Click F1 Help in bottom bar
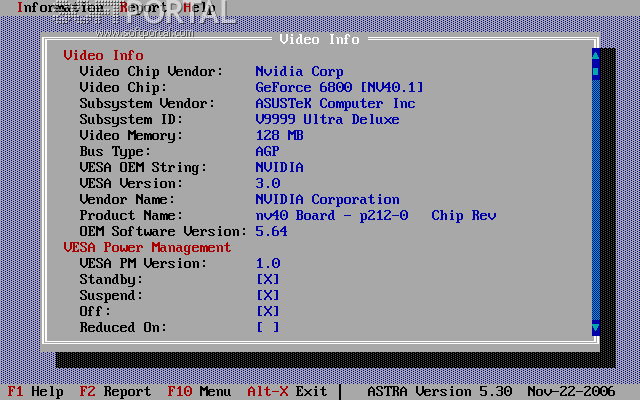 click(36, 391)
